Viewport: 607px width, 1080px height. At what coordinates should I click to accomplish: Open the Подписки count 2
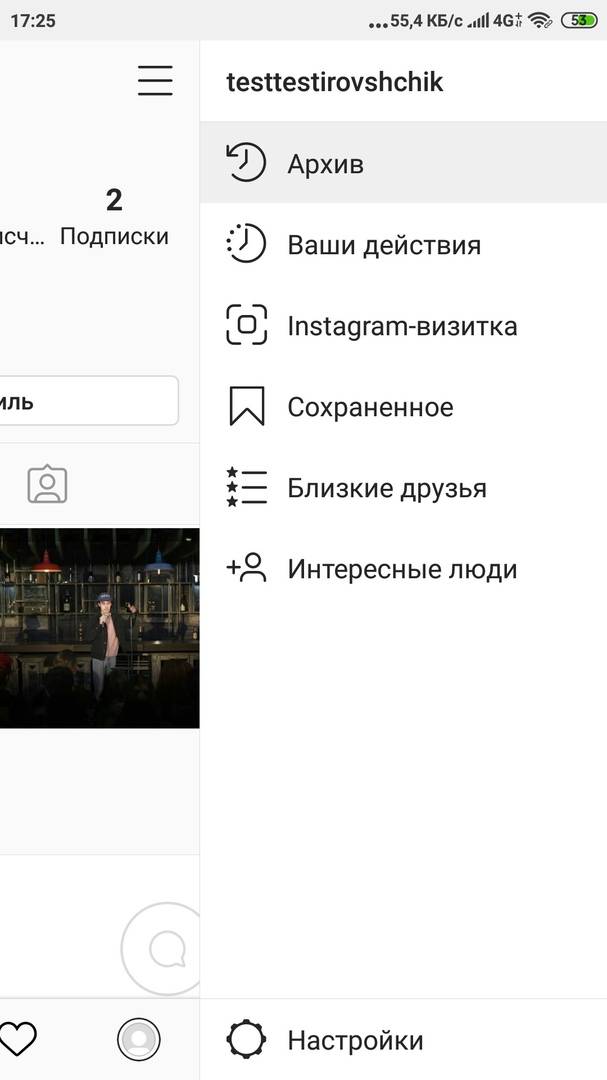click(x=114, y=218)
